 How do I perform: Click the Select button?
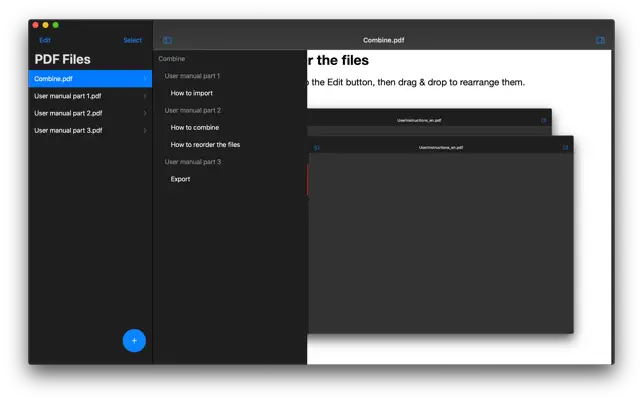tap(132, 40)
